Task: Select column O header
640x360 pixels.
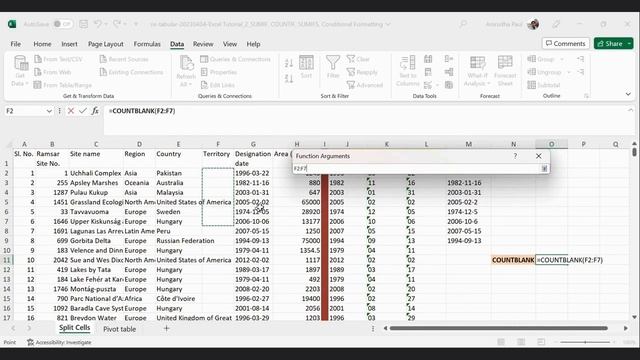Action: point(551,144)
